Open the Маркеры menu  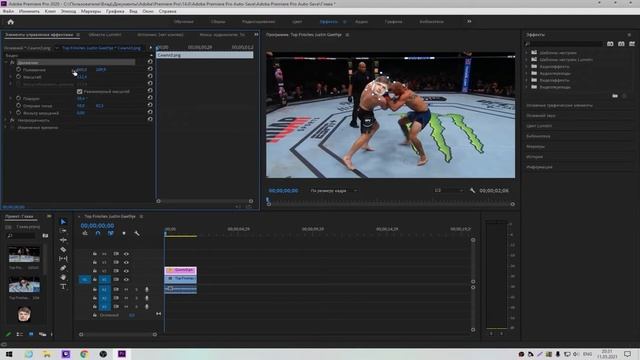91,11
